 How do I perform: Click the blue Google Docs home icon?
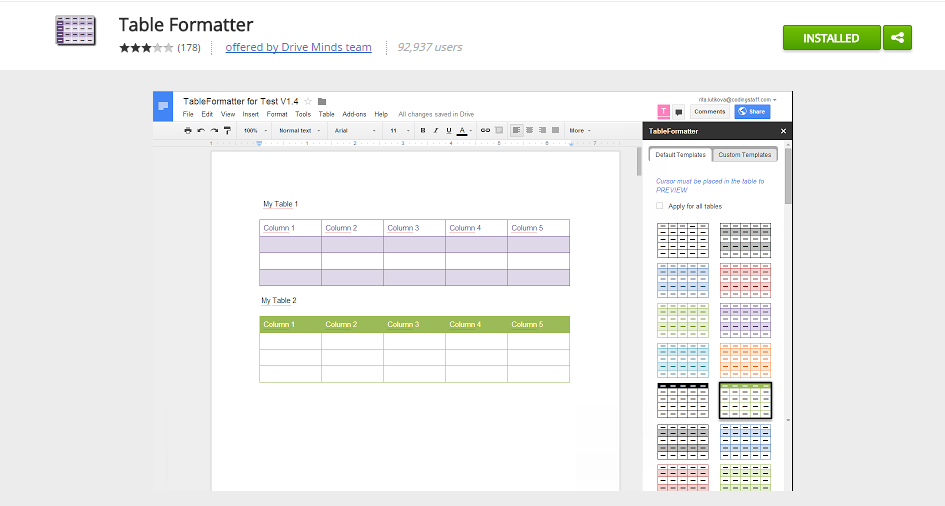coord(163,107)
